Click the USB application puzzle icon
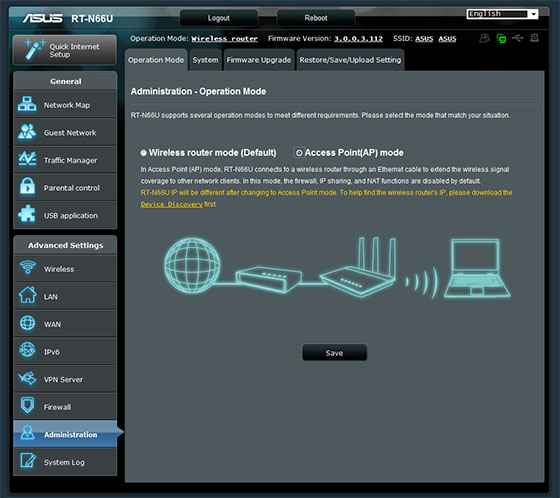Viewport: 560px width, 498px height. [x=27, y=214]
